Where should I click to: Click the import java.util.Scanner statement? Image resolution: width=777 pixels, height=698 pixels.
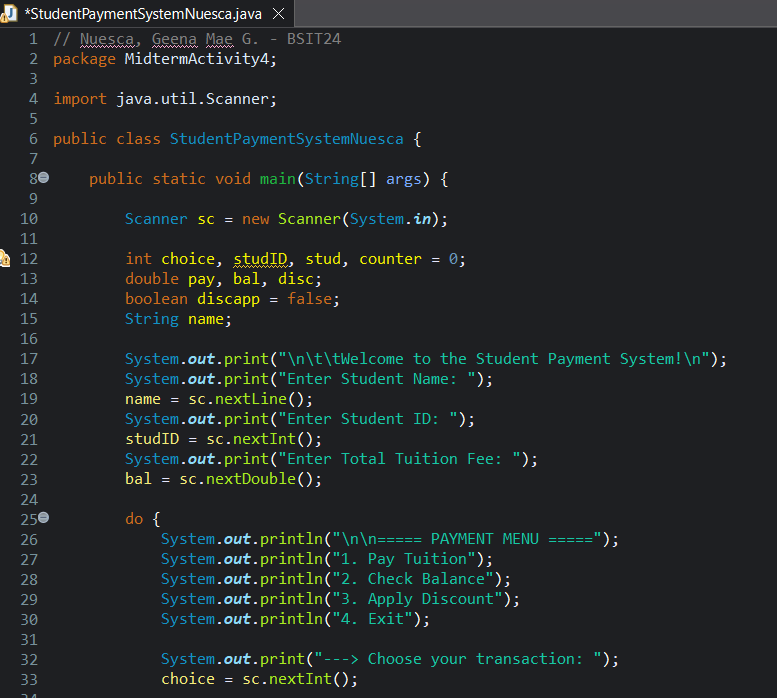pos(165,99)
